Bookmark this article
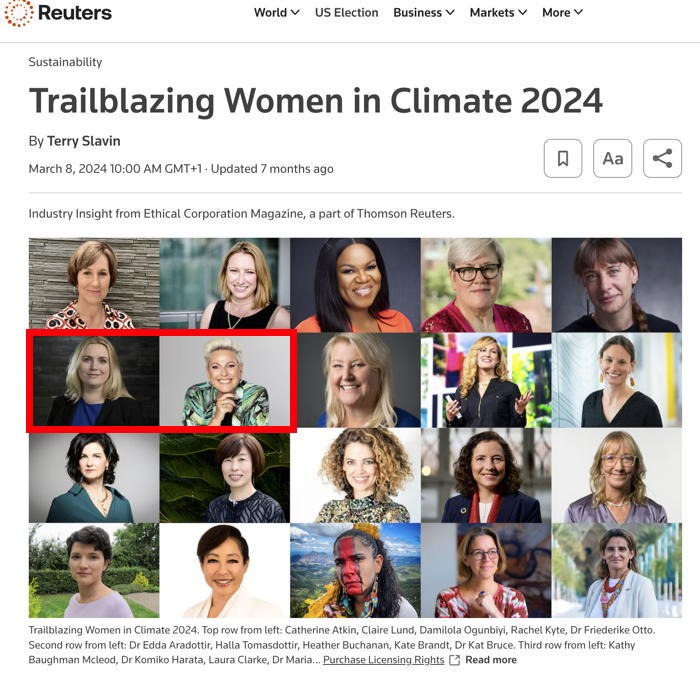Image resolution: width=700 pixels, height=692 pixels. (x=563, y=158)
